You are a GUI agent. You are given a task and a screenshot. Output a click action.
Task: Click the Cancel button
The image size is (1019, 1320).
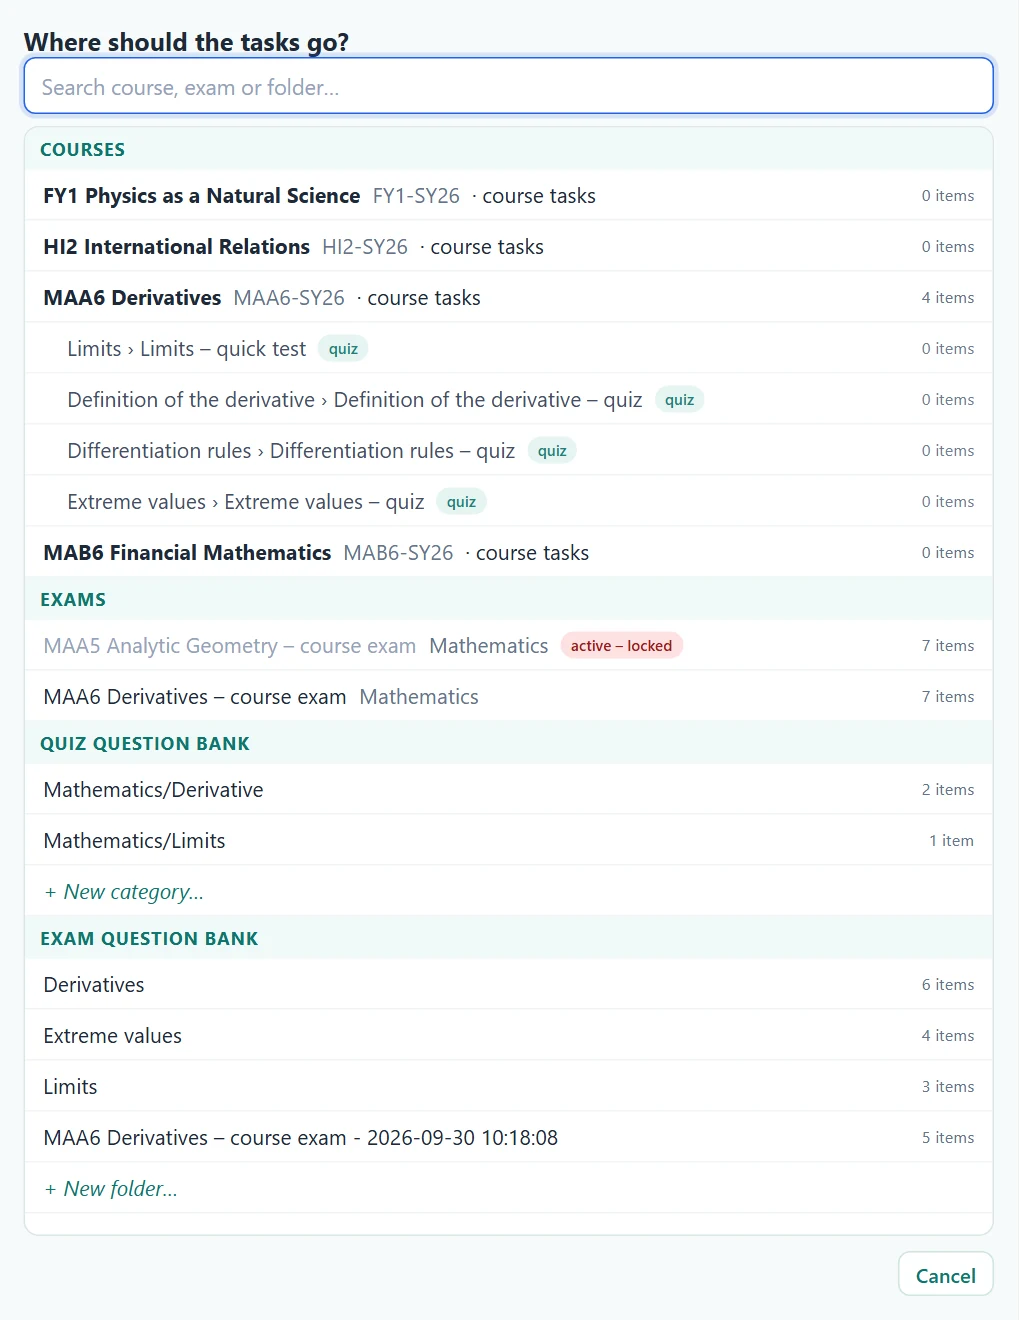click(x=945, y=1275)
